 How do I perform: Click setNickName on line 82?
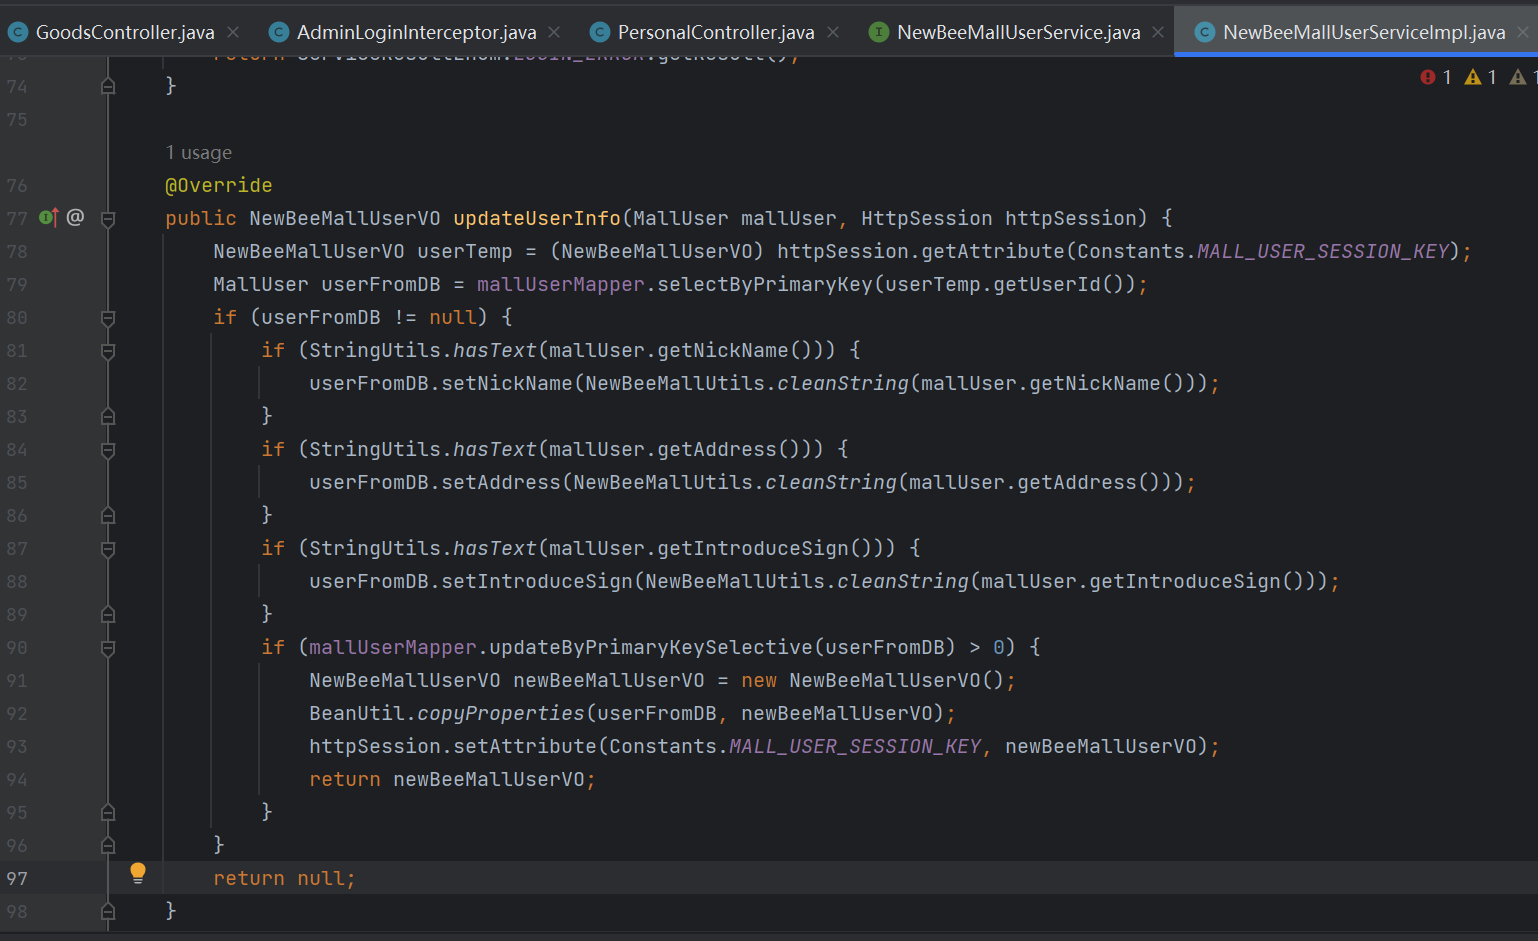[x=507, y=383]
